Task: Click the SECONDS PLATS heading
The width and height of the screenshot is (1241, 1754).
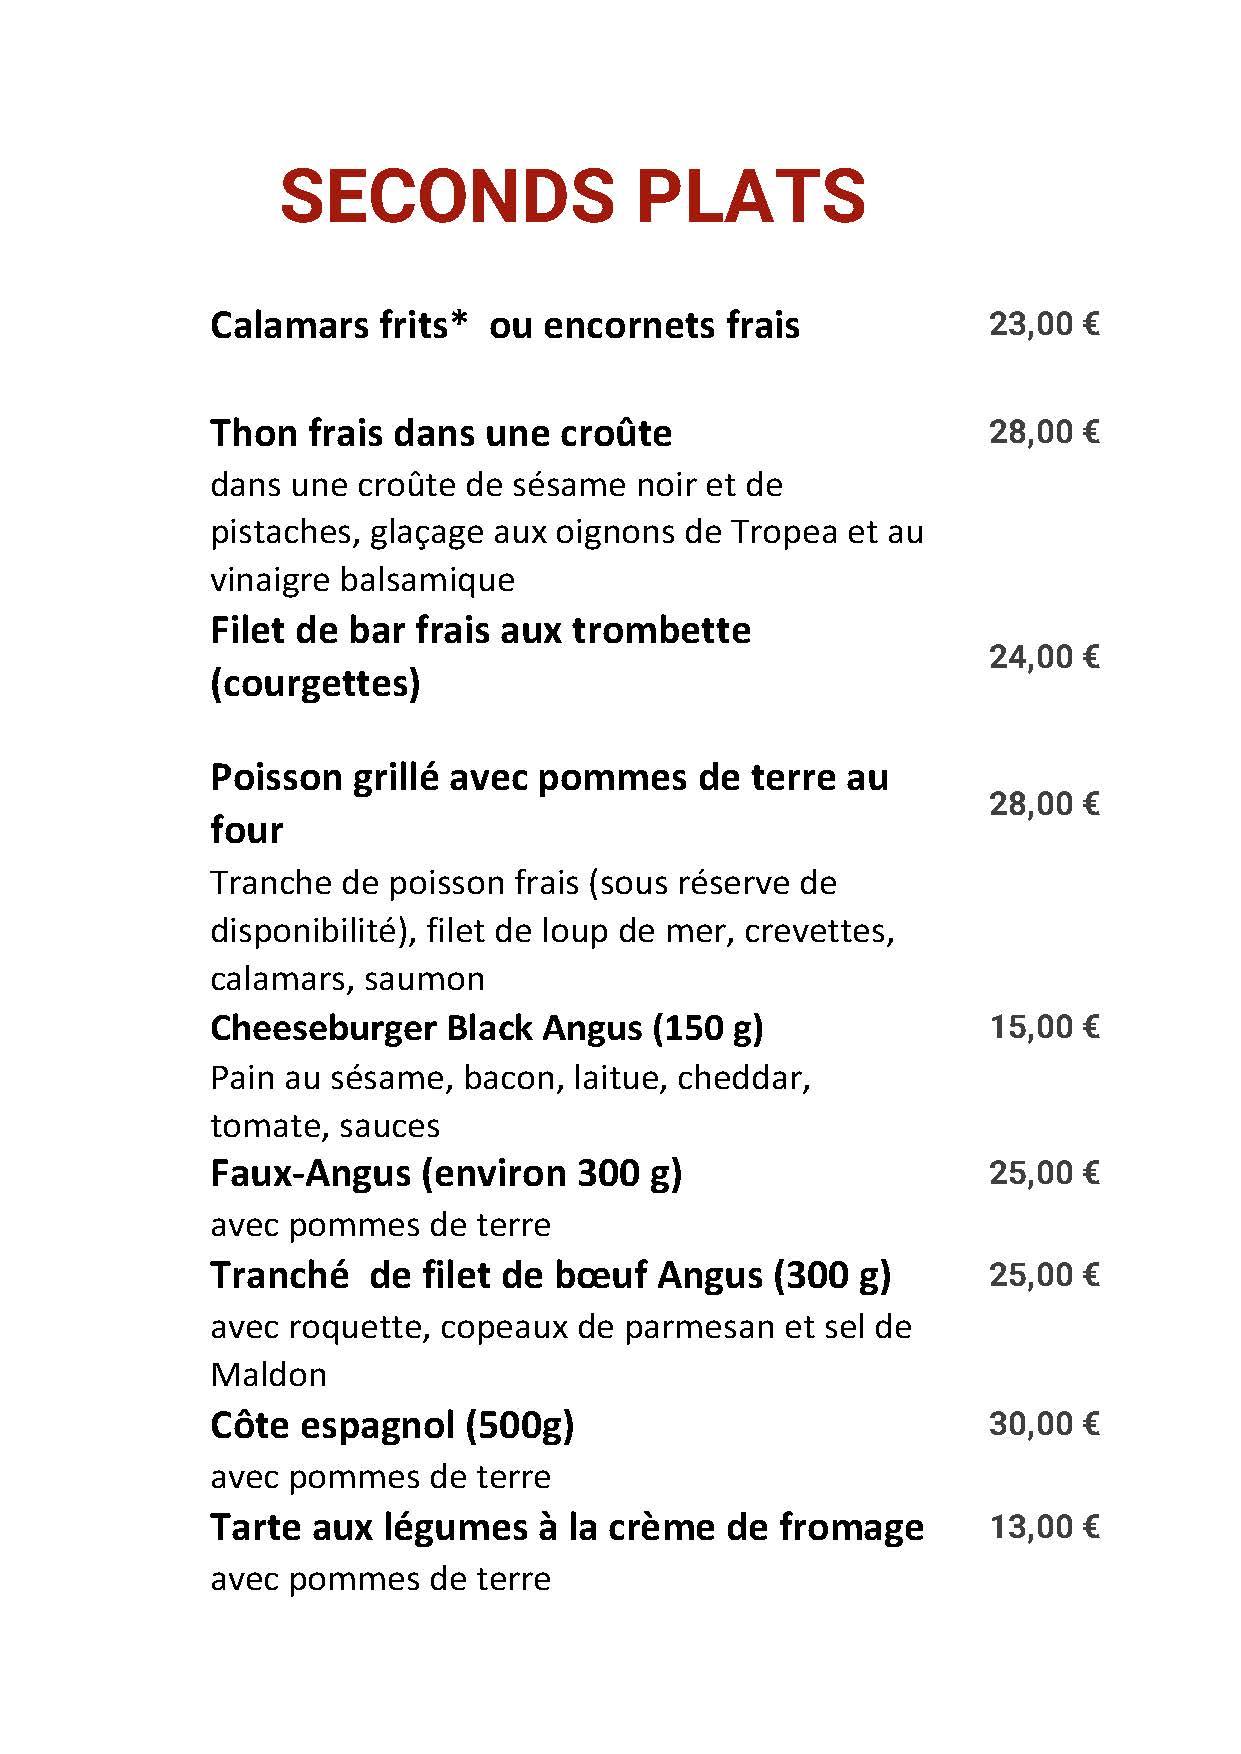Action: (x=572, y=196)
